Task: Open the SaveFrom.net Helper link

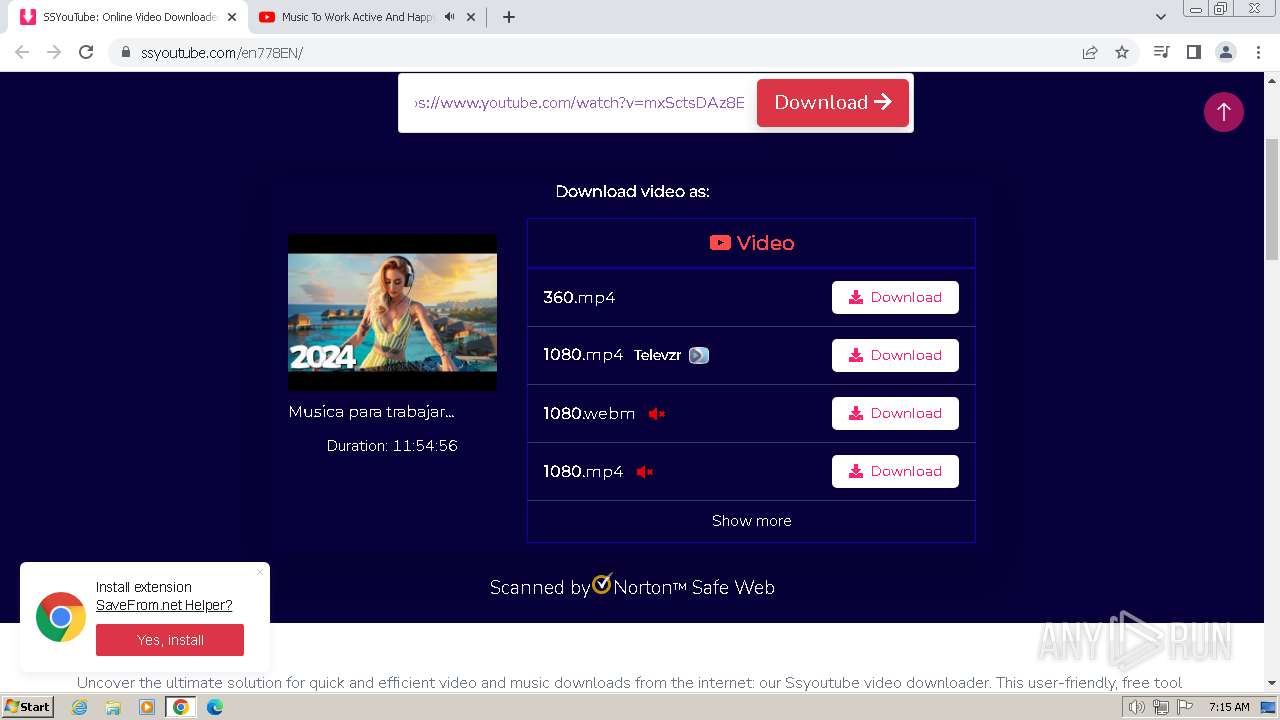Action: pyautogui.click(x=164, y=605)
